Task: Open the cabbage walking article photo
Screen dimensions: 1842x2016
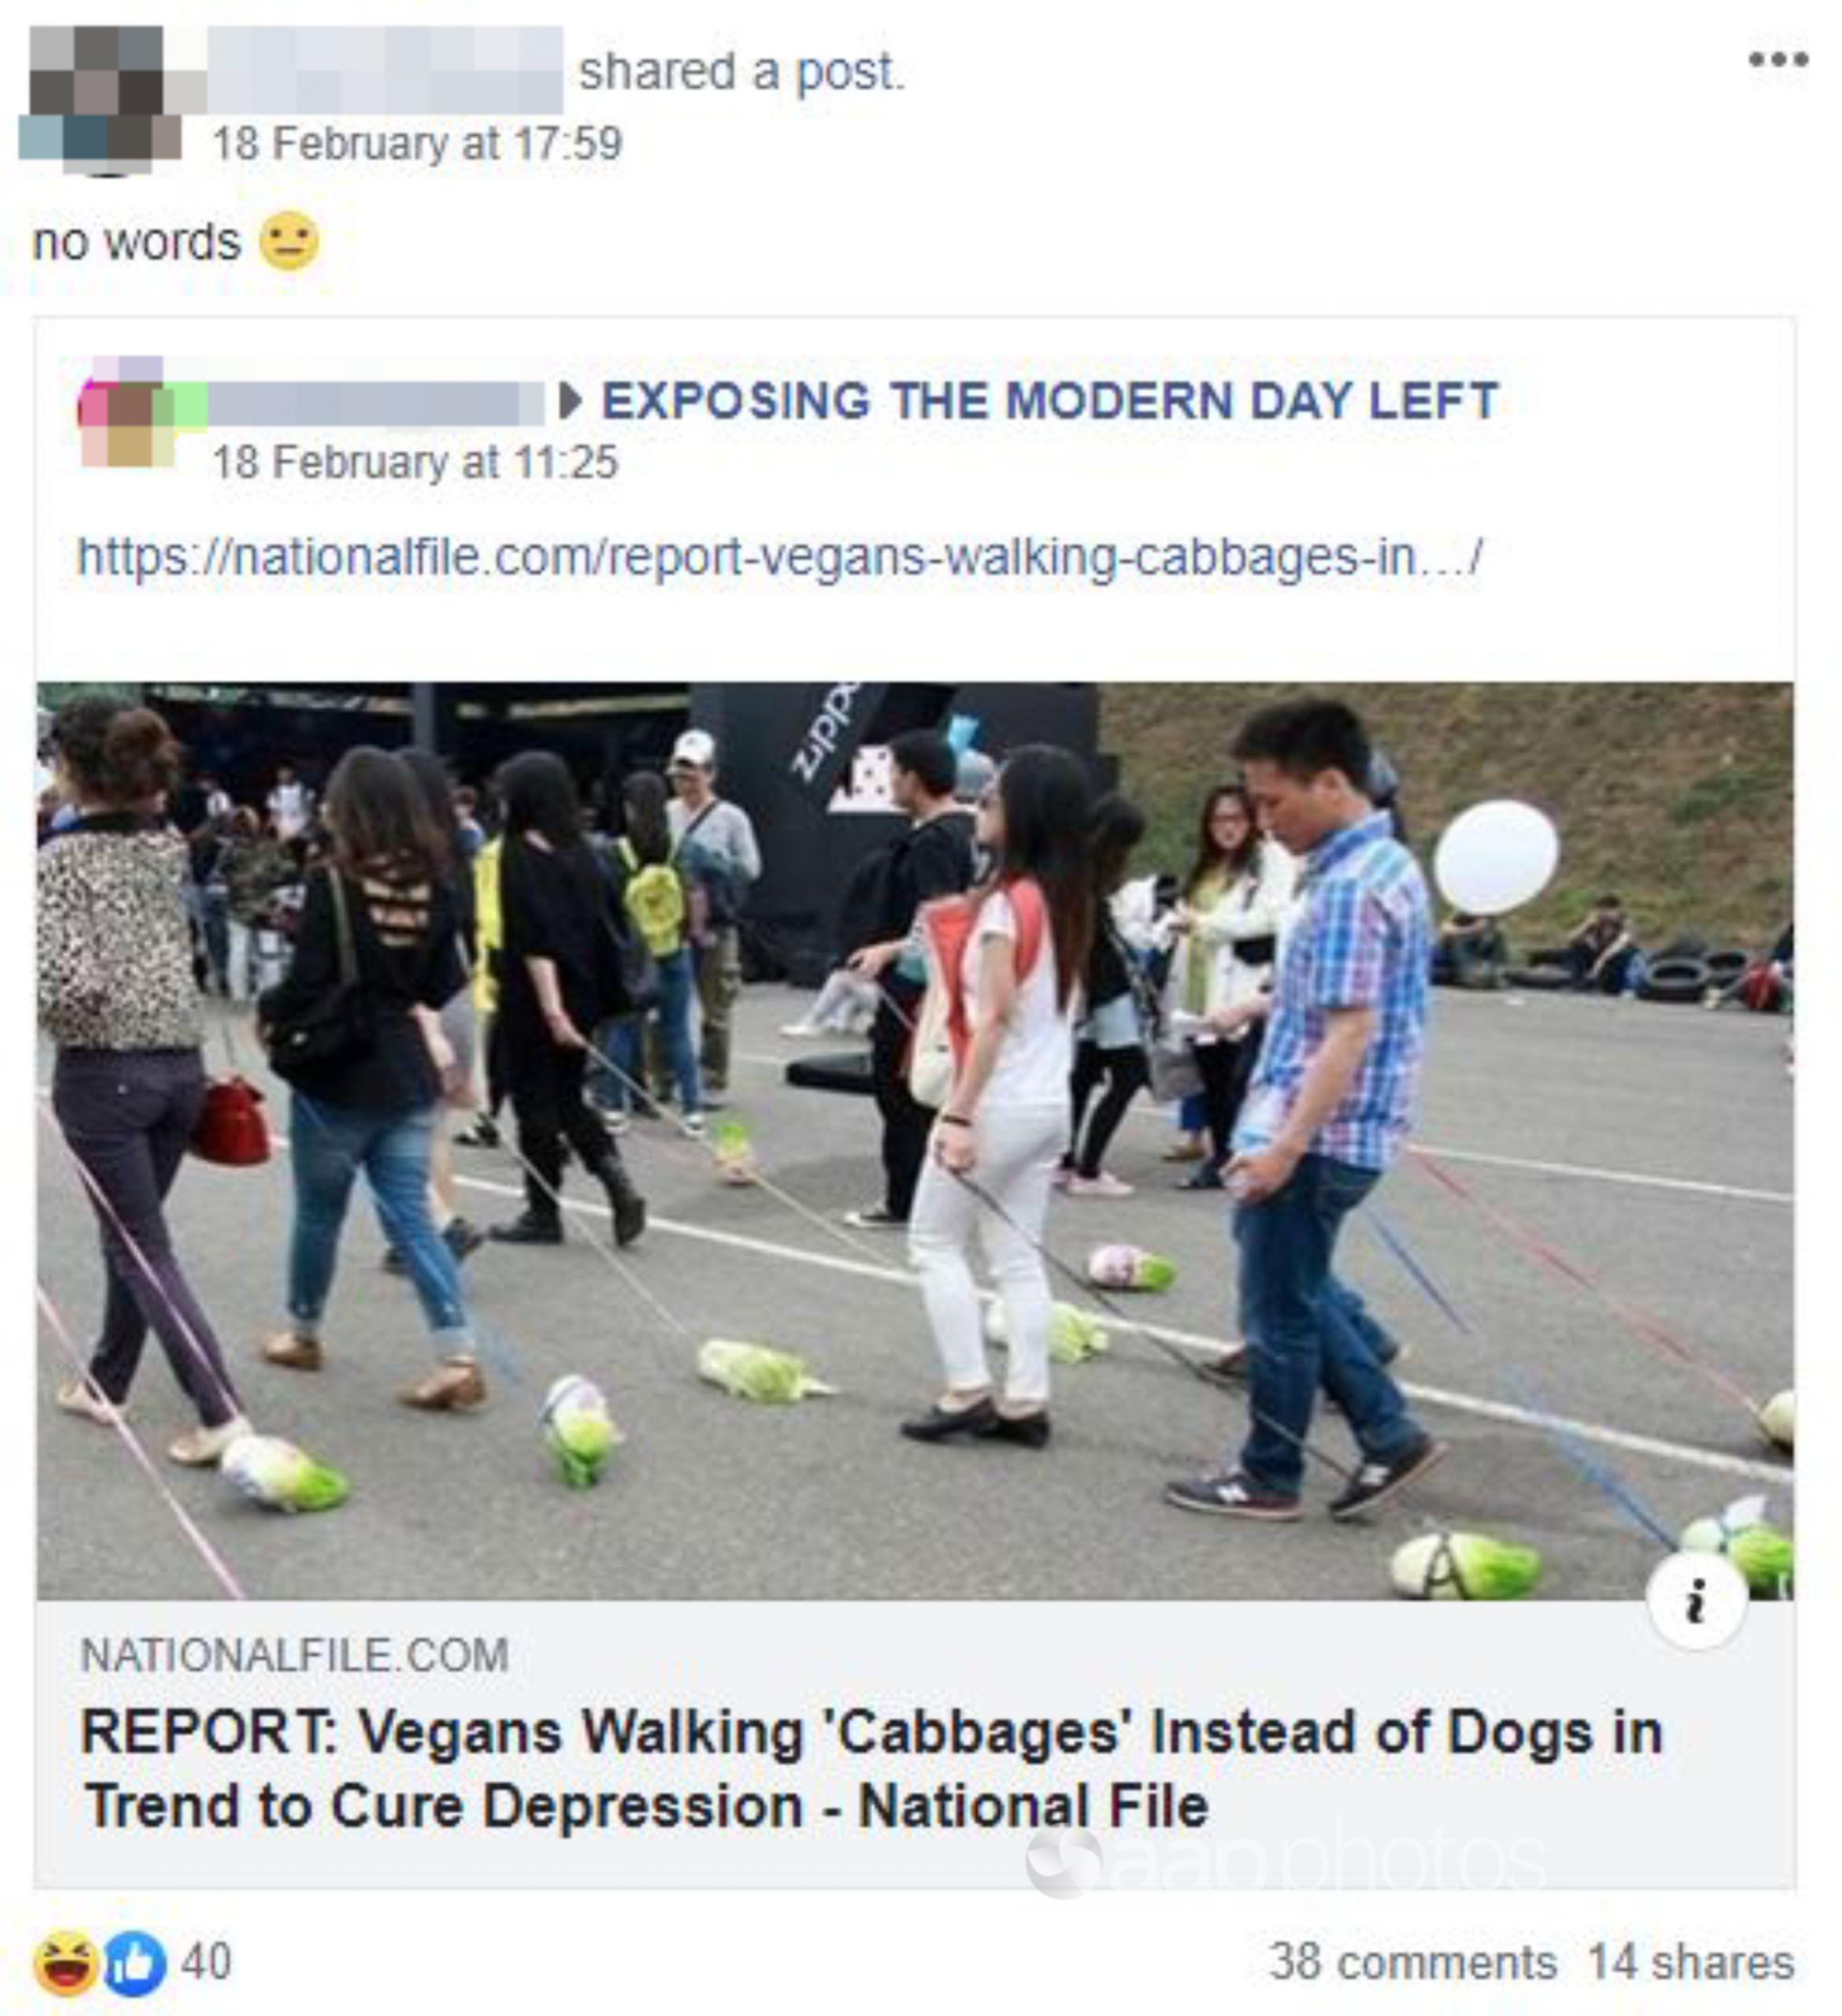Action: coord(915,1141)
